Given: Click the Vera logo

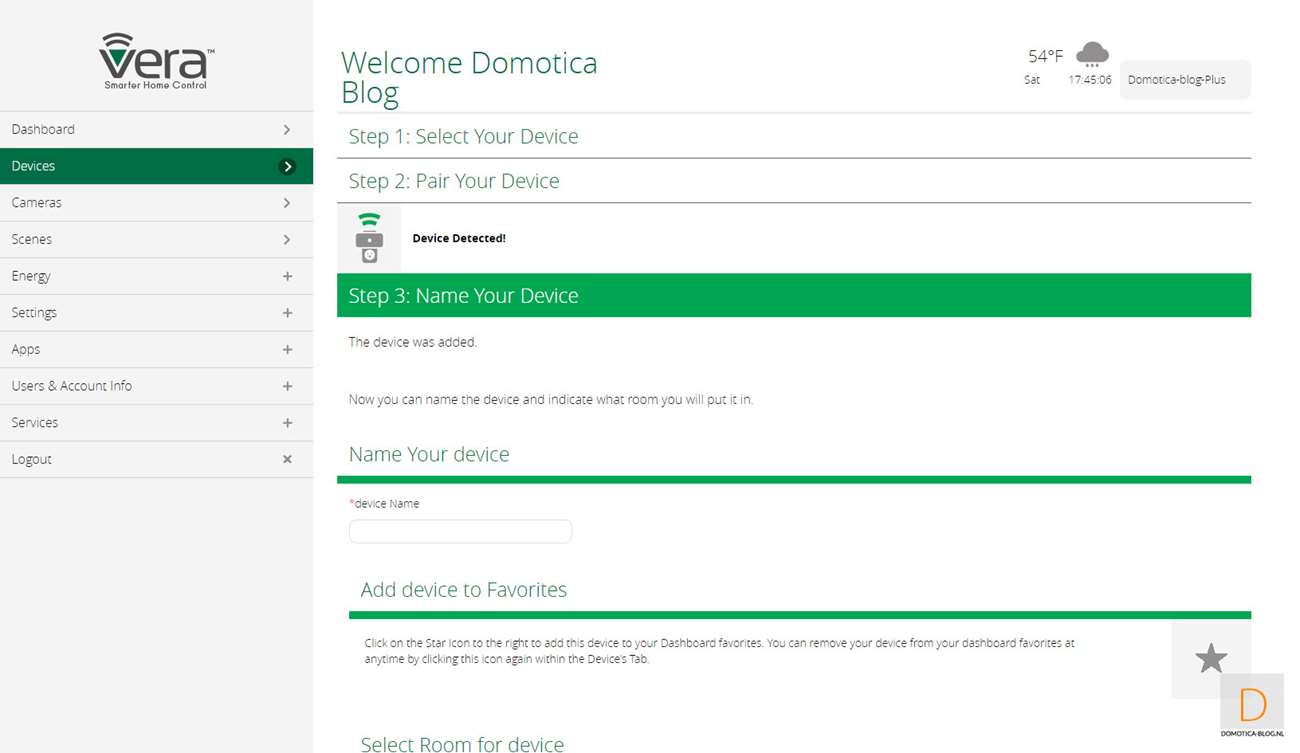Looking at the screenshot, I should (x=156, y=60).
